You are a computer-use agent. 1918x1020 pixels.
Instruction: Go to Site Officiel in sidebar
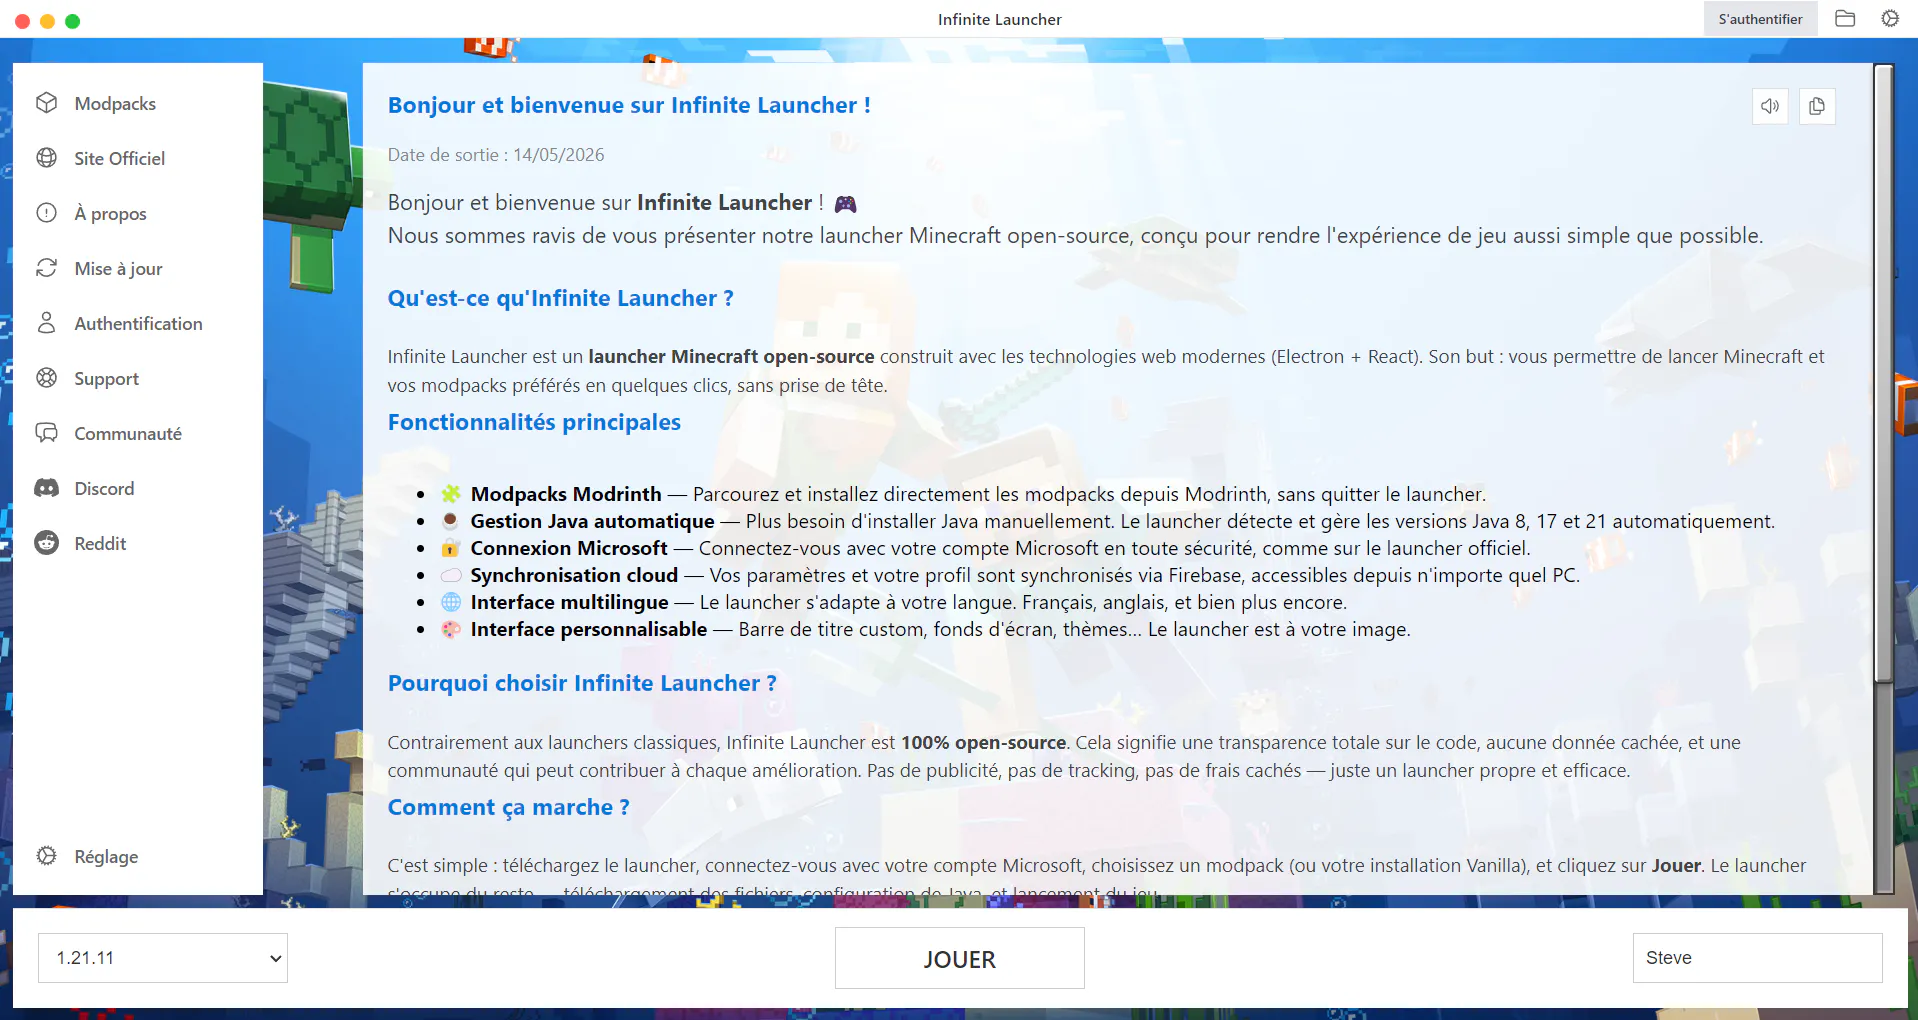click(x=119, y=159)
